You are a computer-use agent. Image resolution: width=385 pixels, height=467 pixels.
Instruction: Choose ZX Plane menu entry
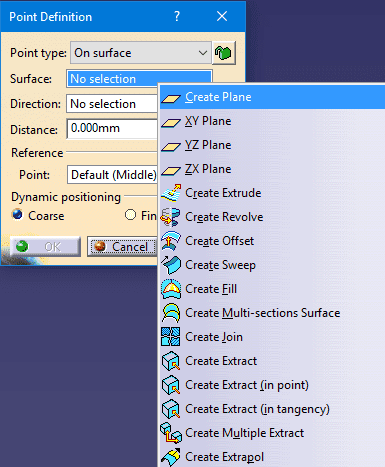pos(272,169)
